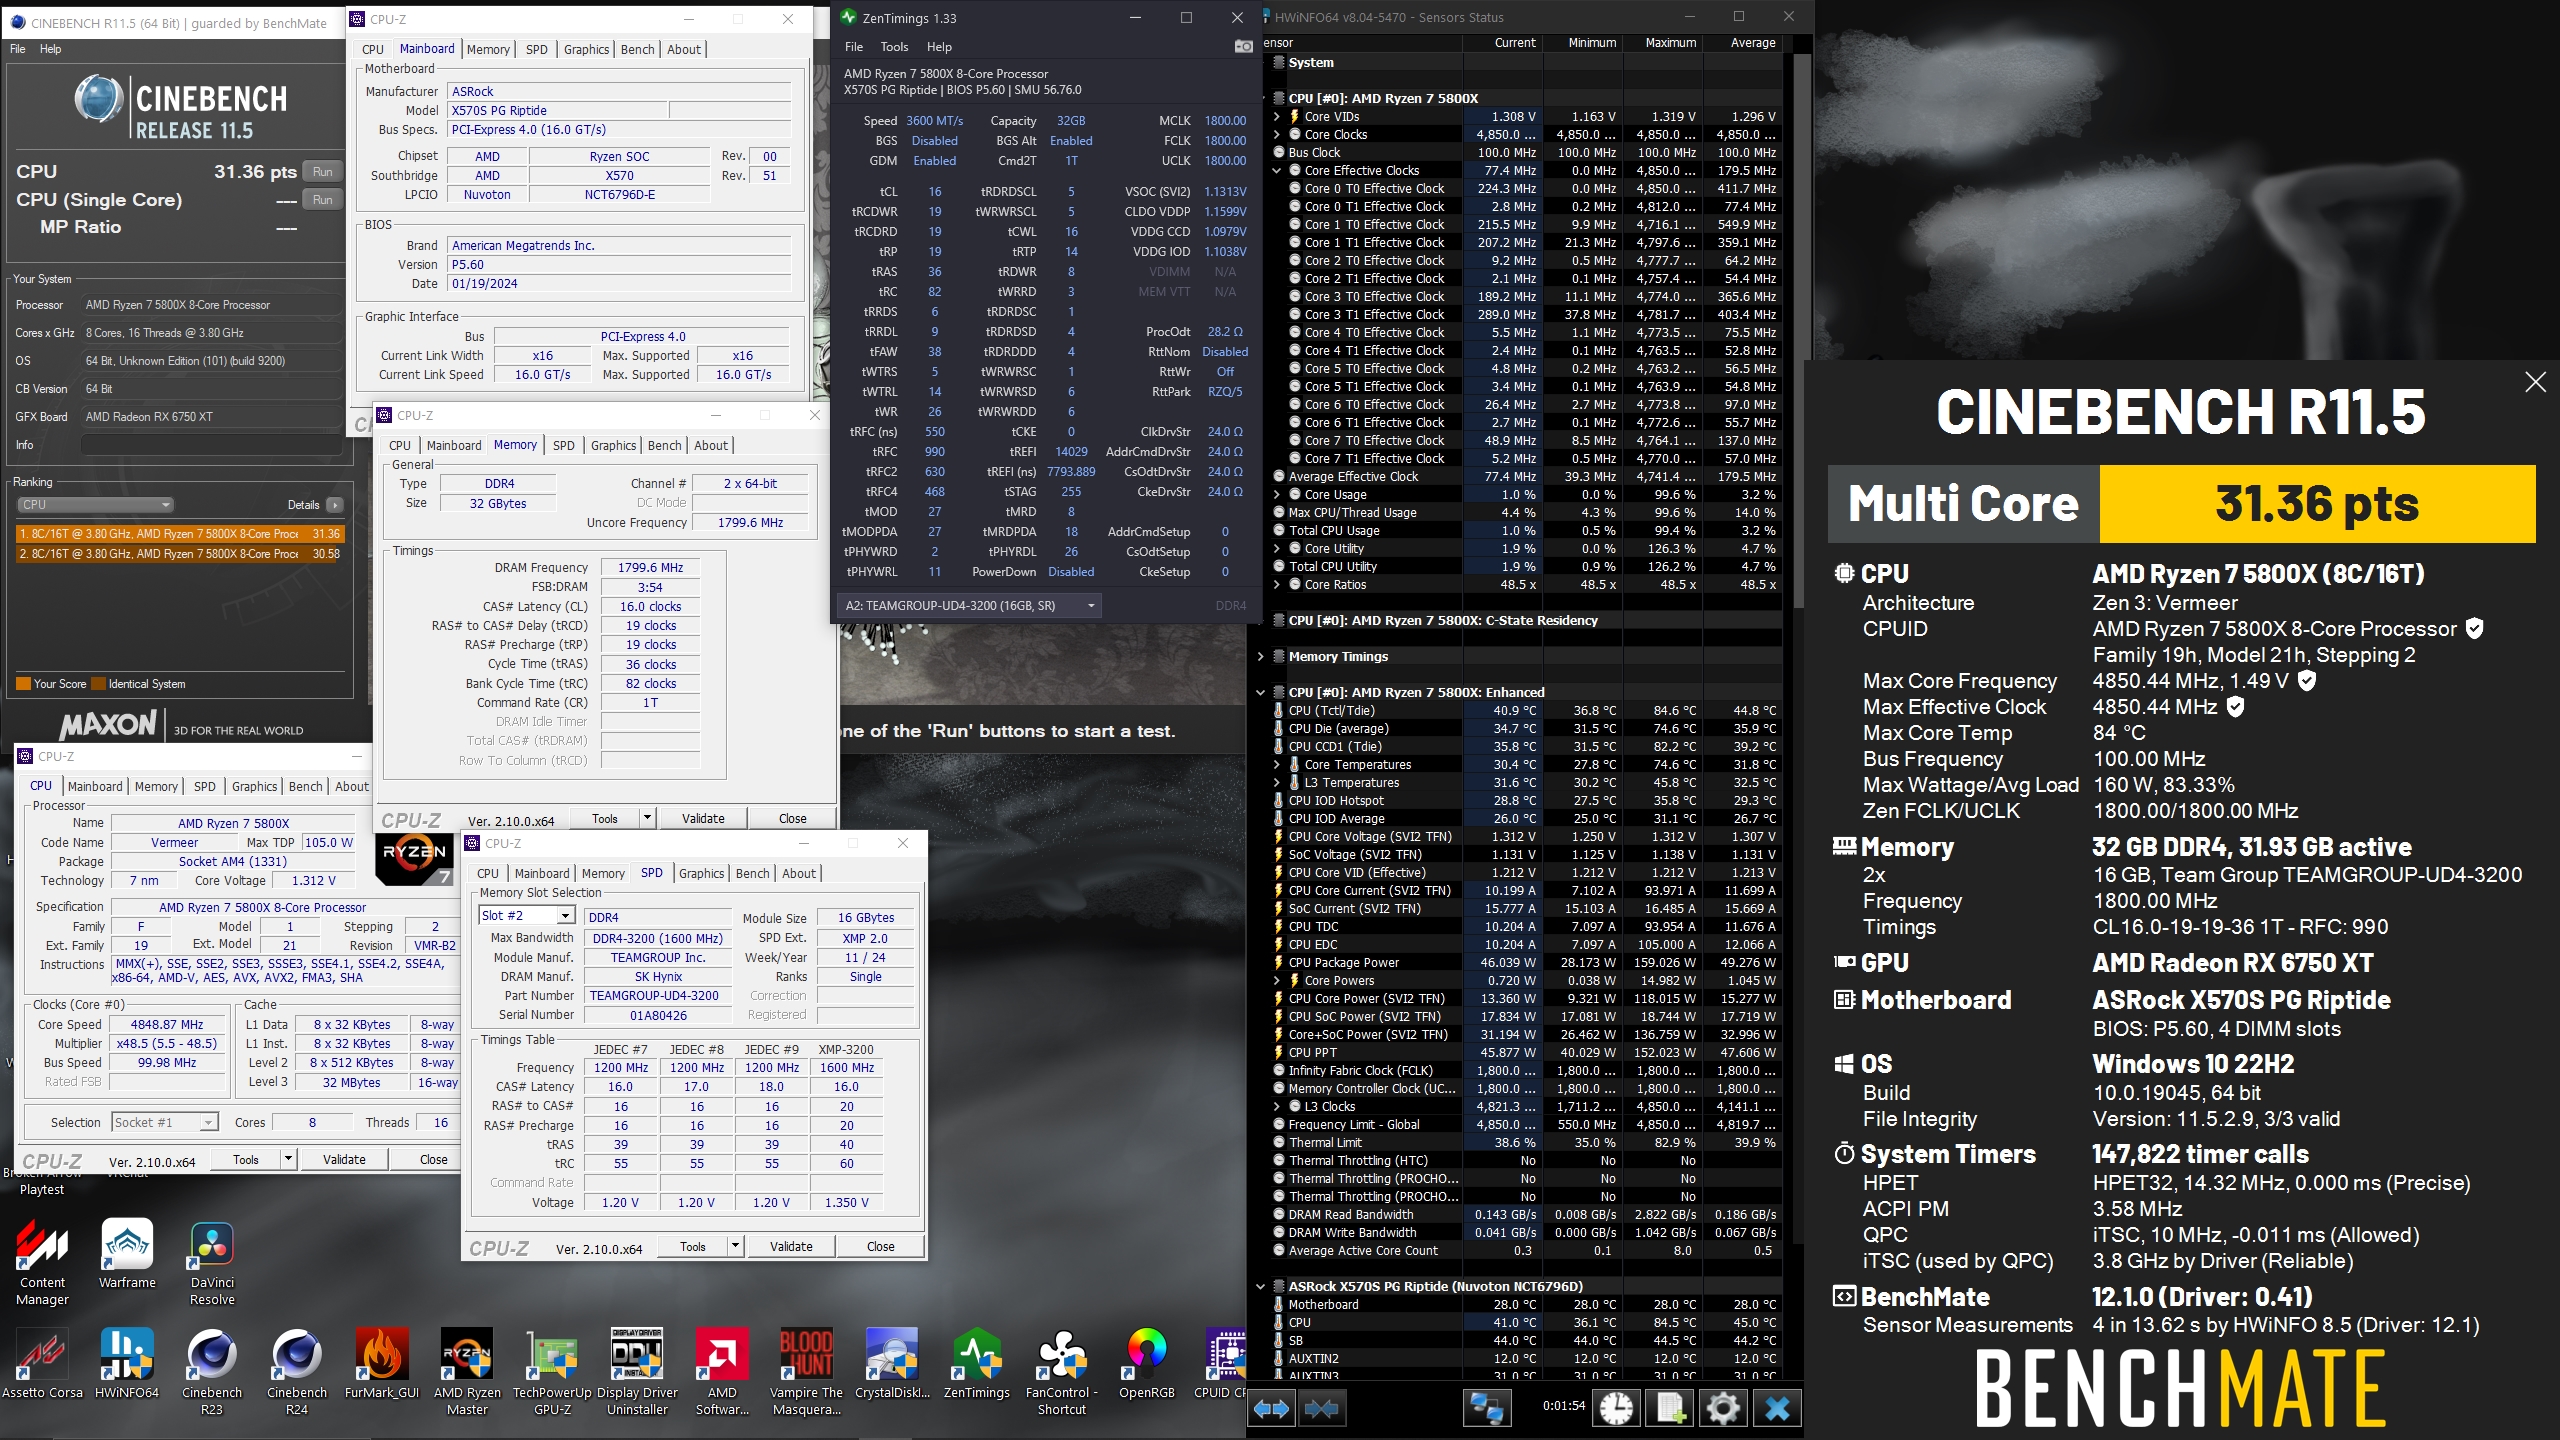Close BenchMate result panel X icon
The width and height of the screenshot is (2560, 1440).
point(2535,382)
